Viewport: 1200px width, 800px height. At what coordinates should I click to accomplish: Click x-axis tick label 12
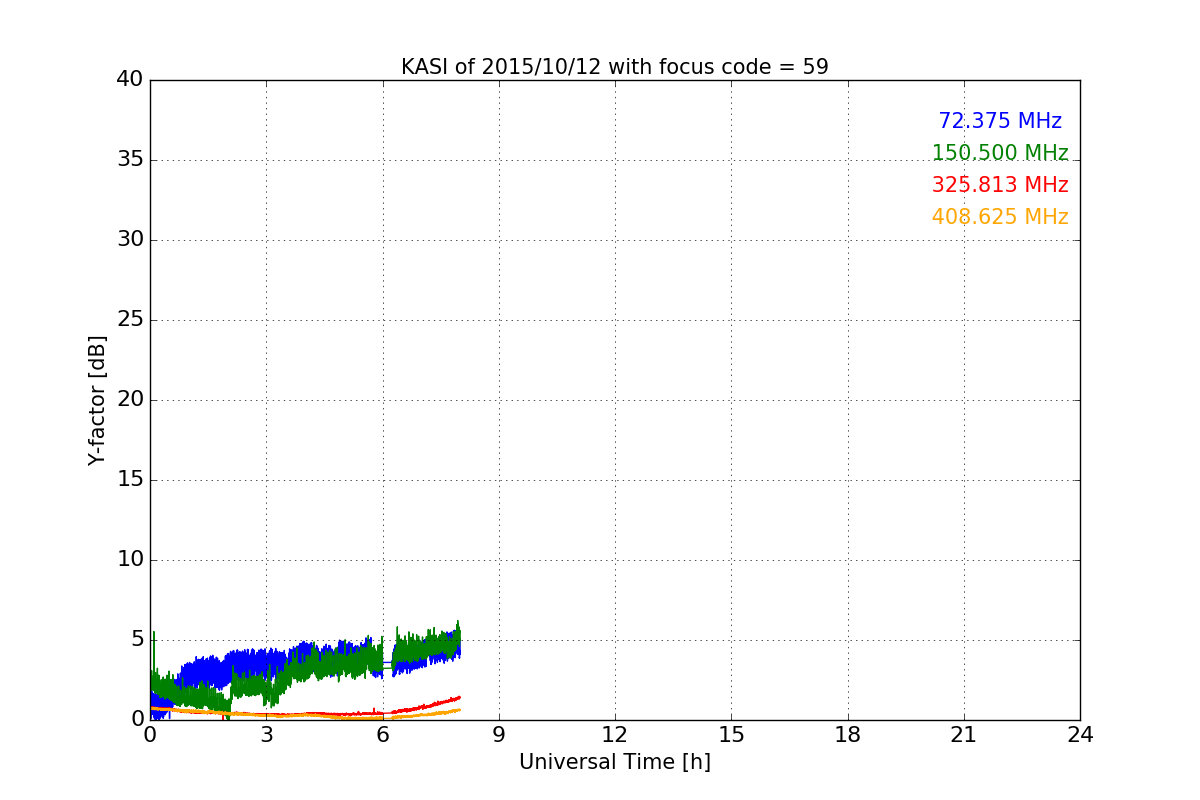pyautogui.click(x=615, y=735)
